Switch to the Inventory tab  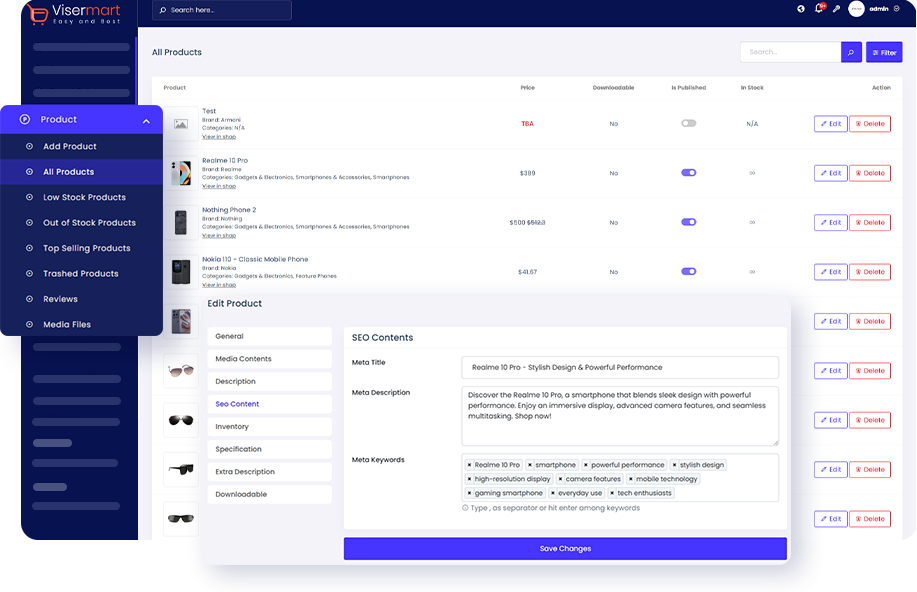pyautogui.click(x=269, y=427)
